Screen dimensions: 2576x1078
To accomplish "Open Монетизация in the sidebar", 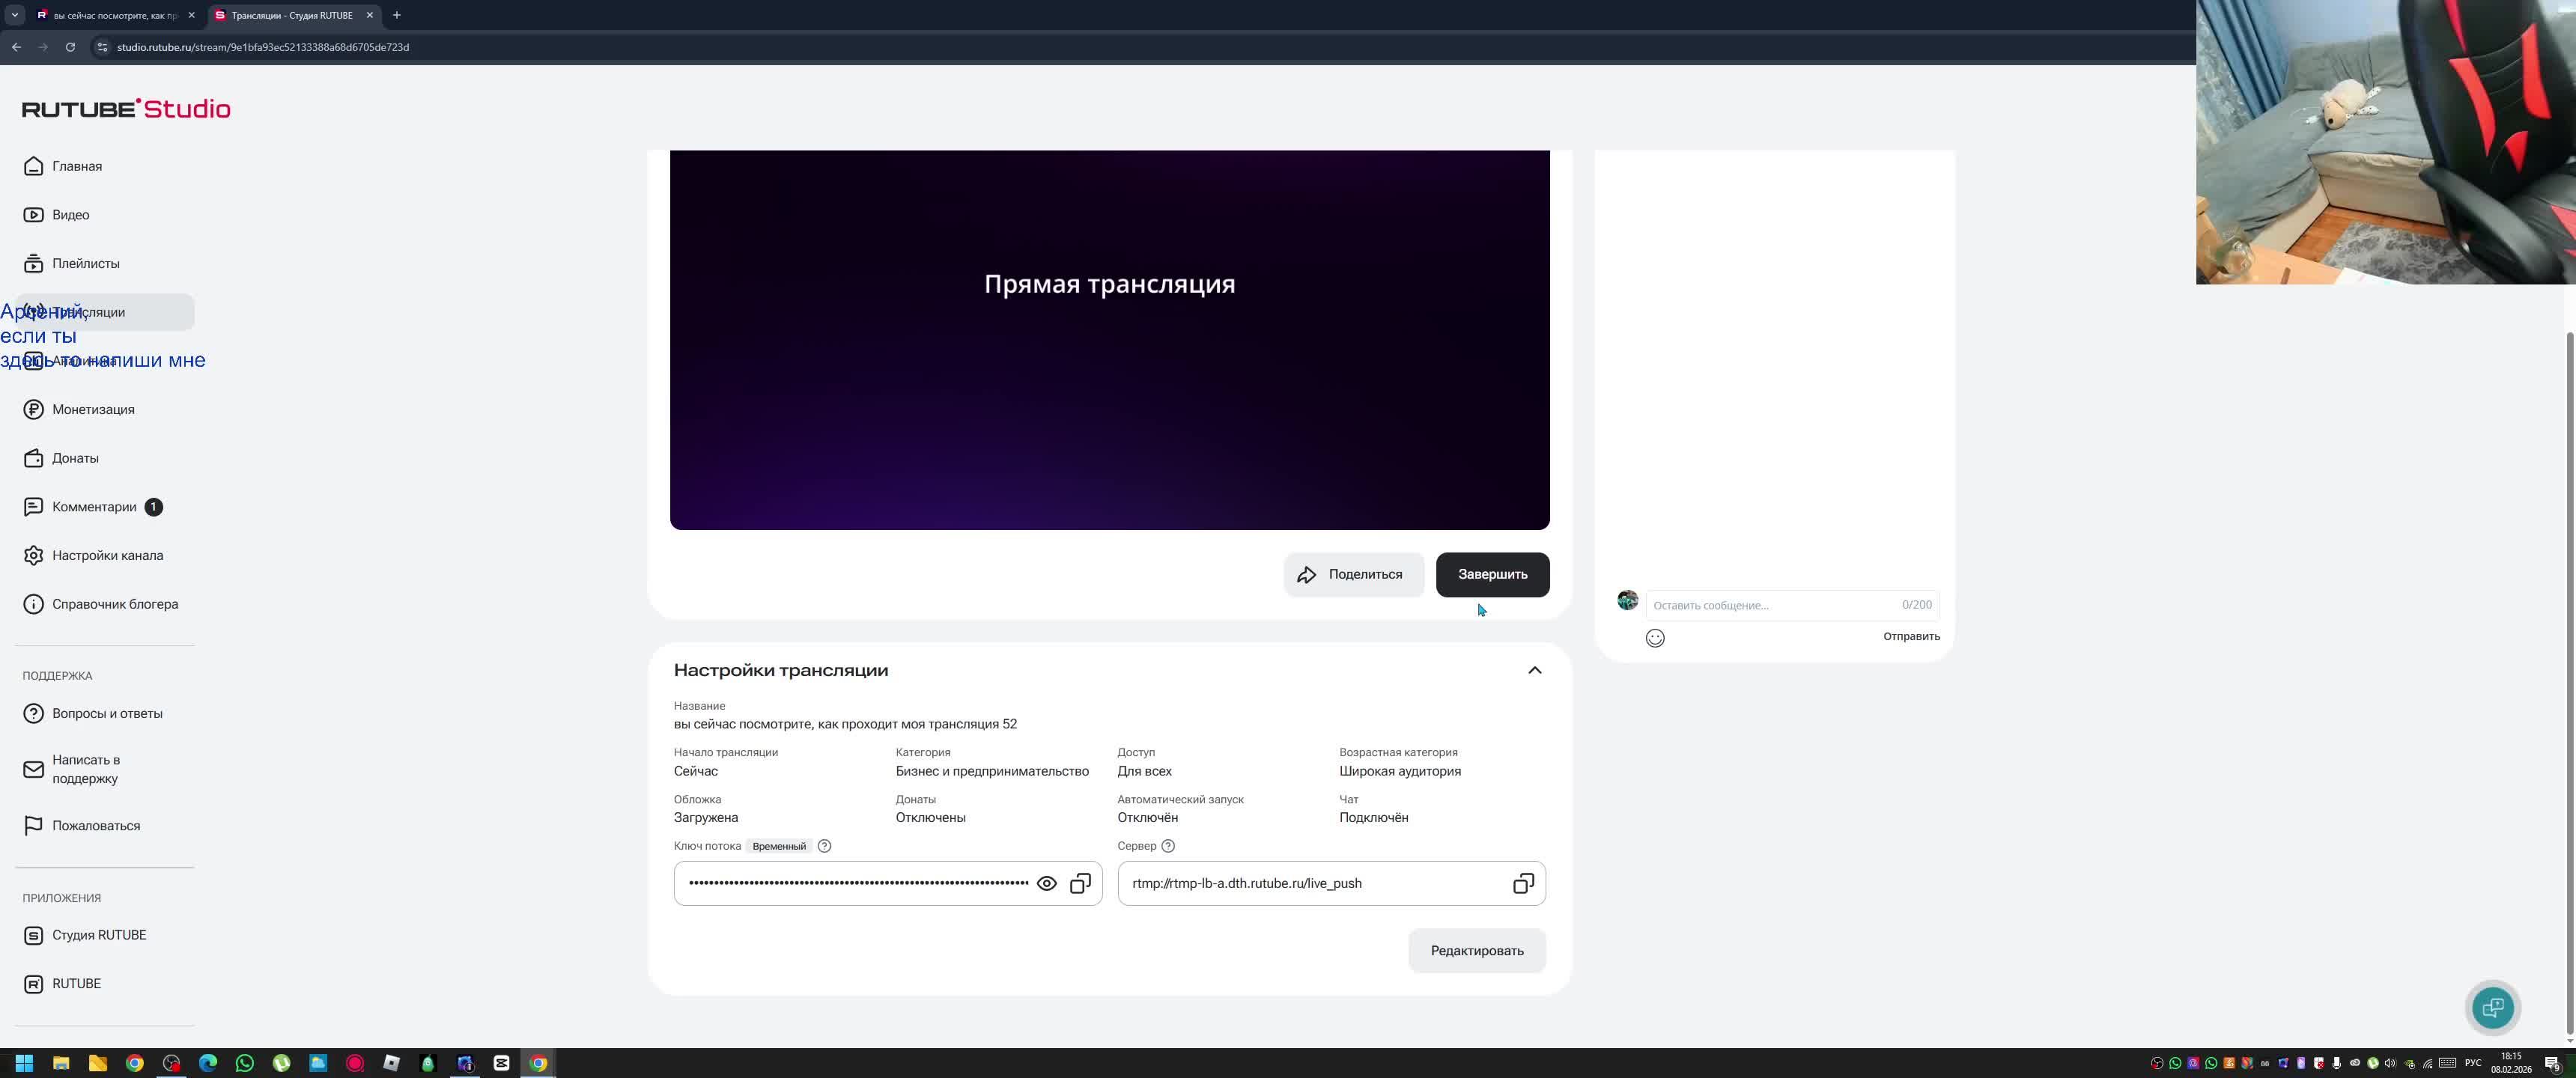I will point(93,409).
